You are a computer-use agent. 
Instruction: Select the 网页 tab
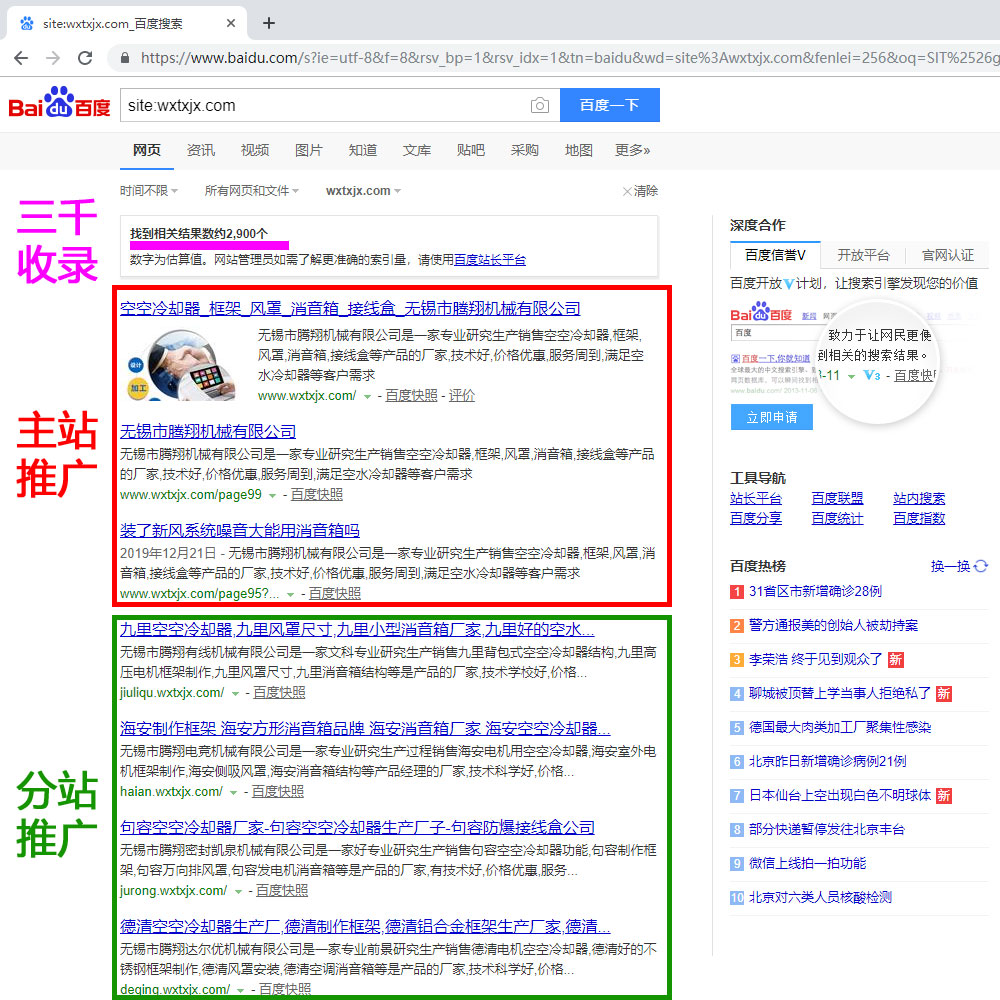click(147, 150)
